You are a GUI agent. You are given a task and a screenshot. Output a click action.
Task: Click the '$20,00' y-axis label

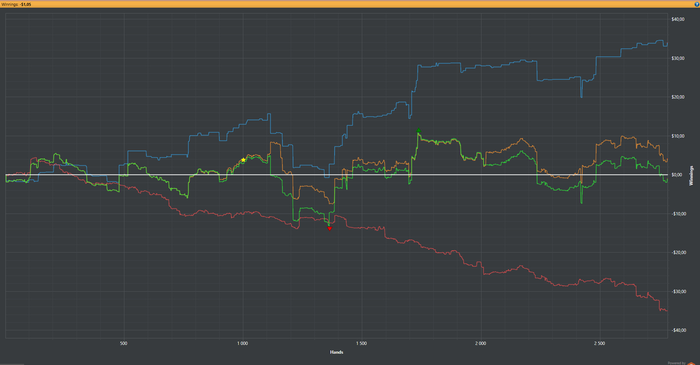coord(678,97)
